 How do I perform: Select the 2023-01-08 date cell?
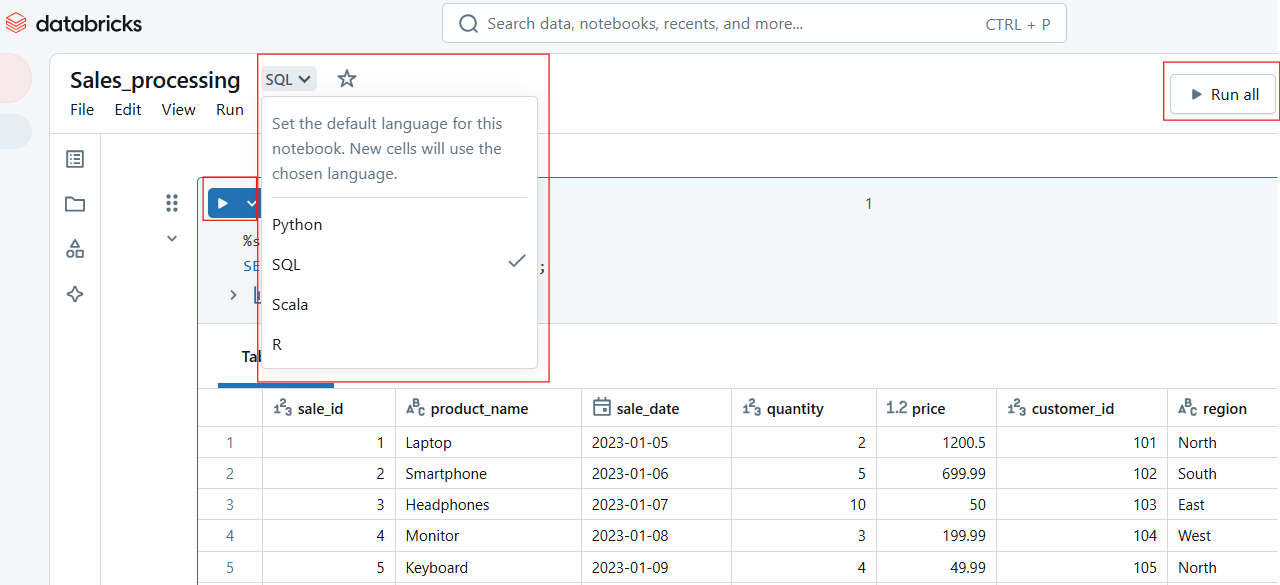(656, 536)
